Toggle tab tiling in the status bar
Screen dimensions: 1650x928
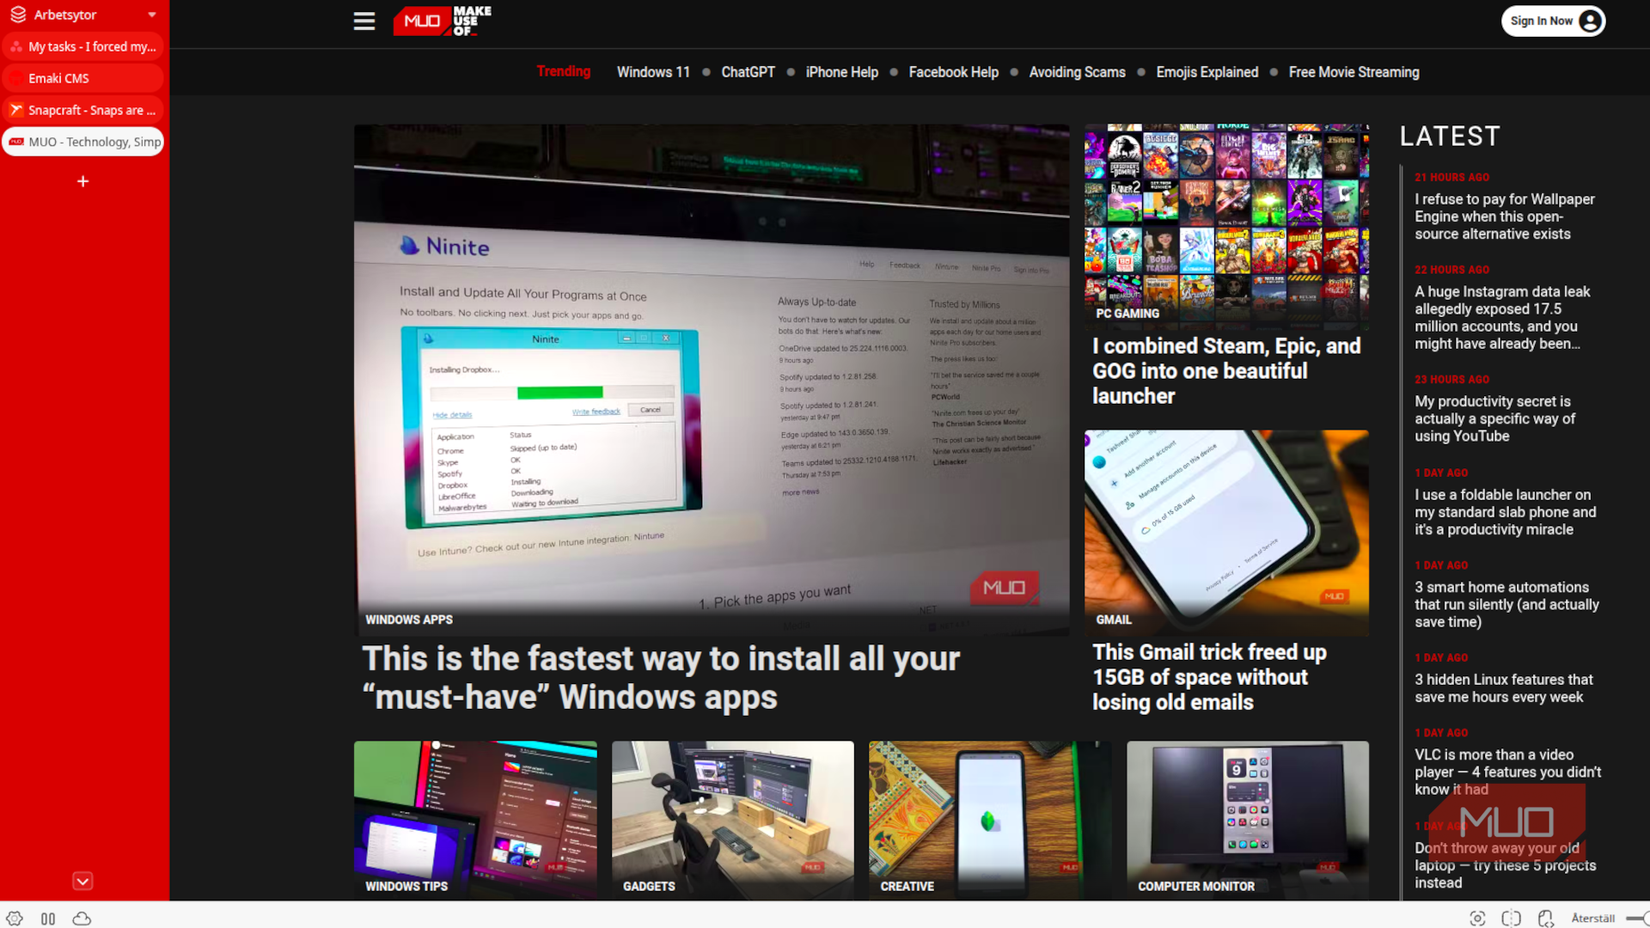1512,918
